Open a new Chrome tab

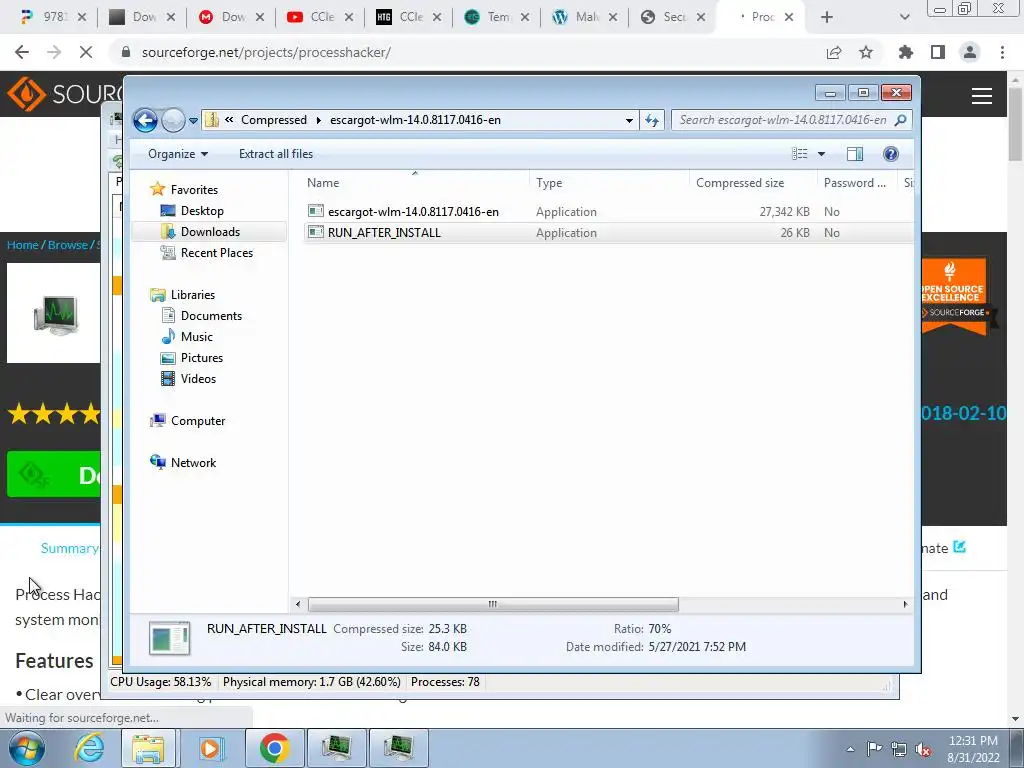(x=827, y=17)
